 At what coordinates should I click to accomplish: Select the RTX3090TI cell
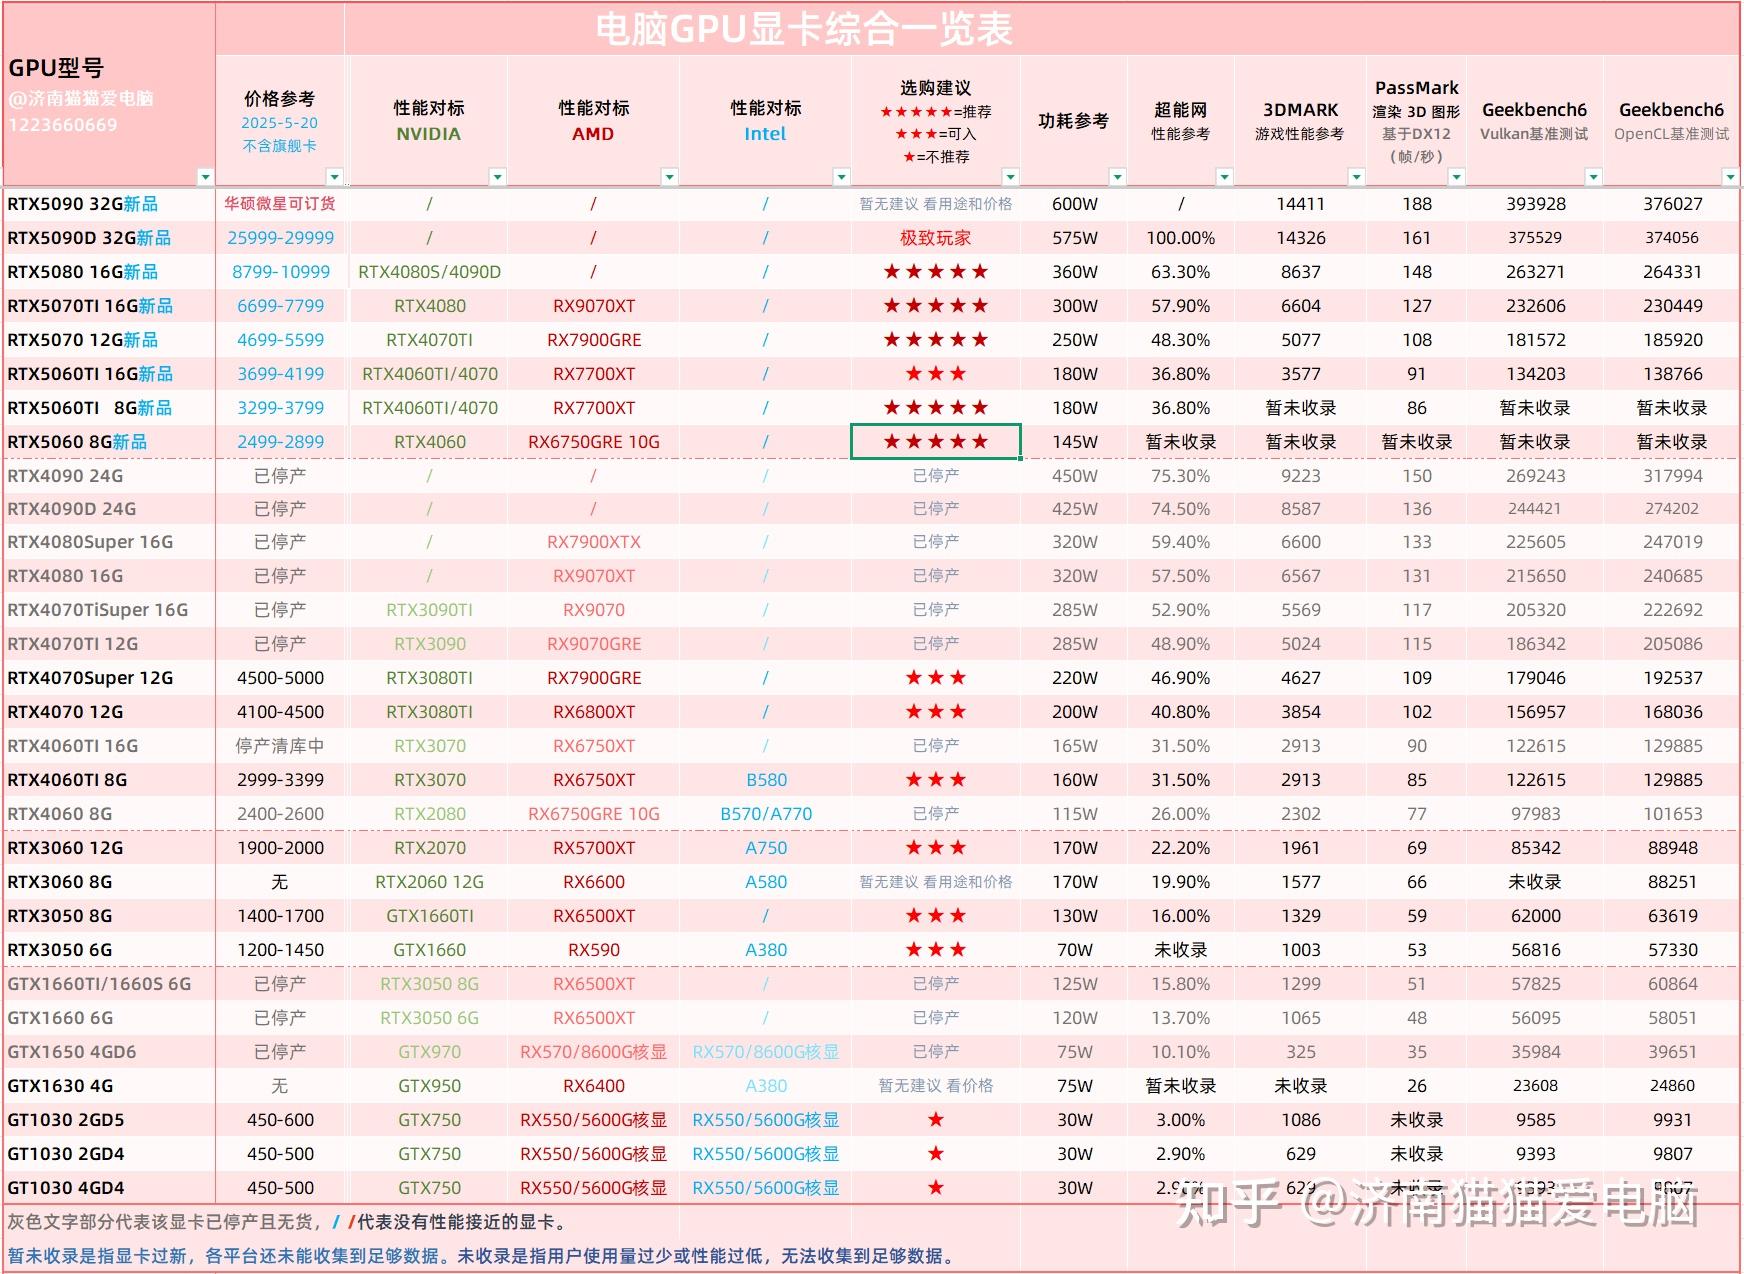point(429,610)
